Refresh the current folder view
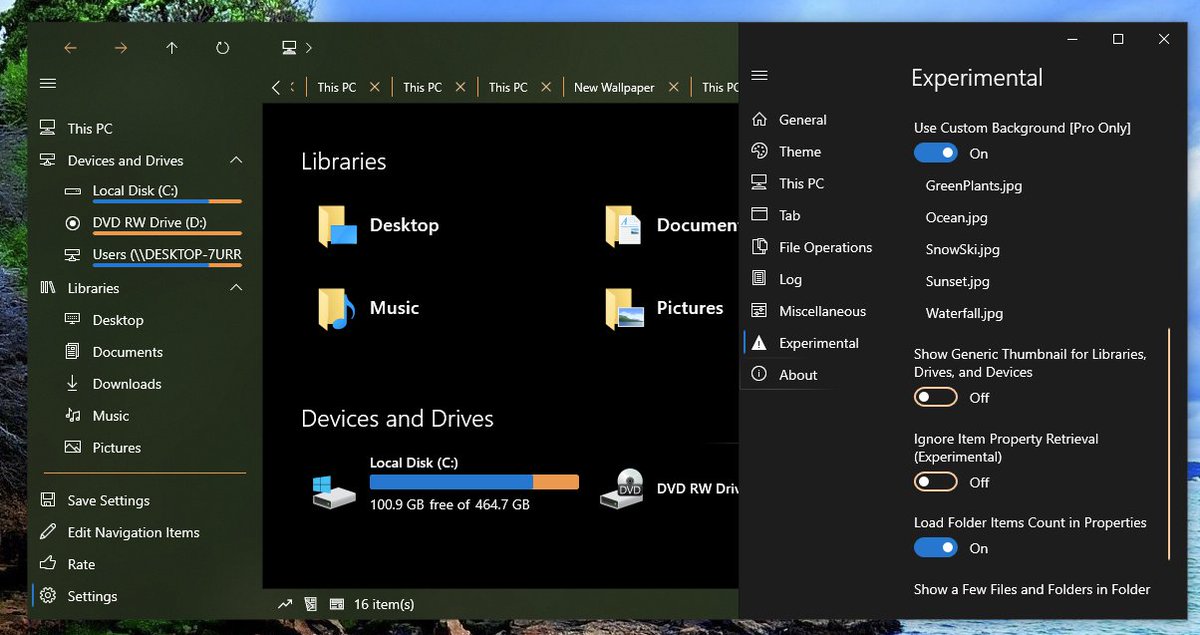The height and width of the screenshot is (635, 1200). [x=222, y=48]
